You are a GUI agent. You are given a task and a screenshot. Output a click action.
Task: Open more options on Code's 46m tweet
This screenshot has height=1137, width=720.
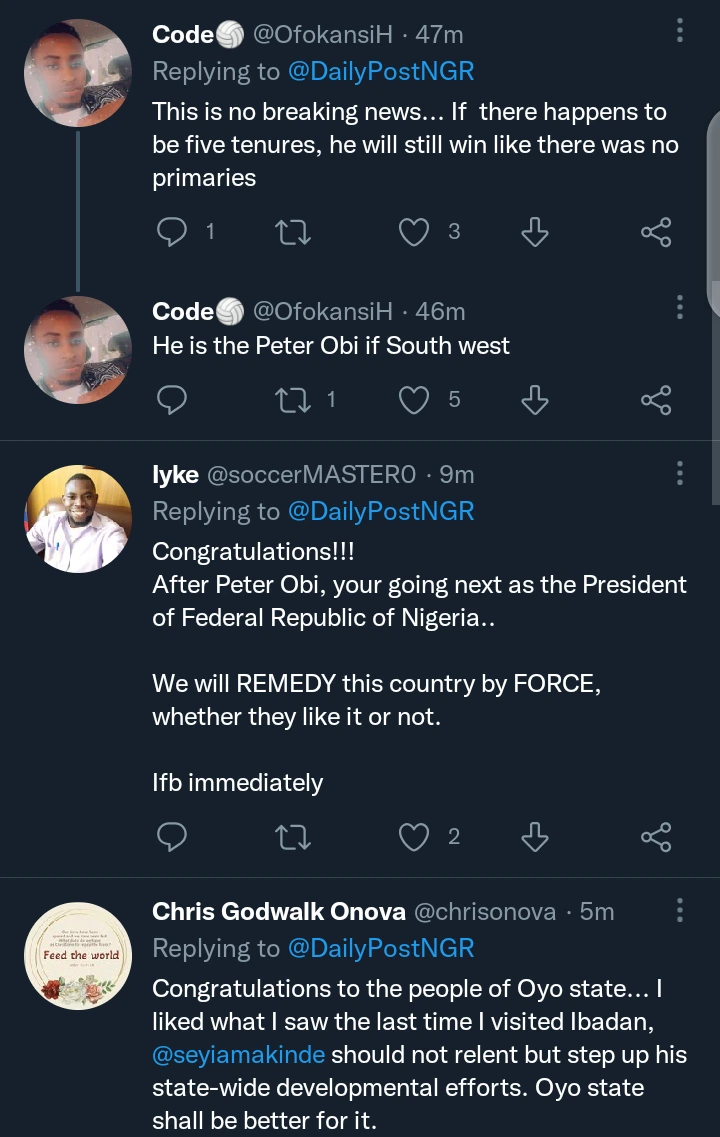pyautogui.click(x=680, y=309)
